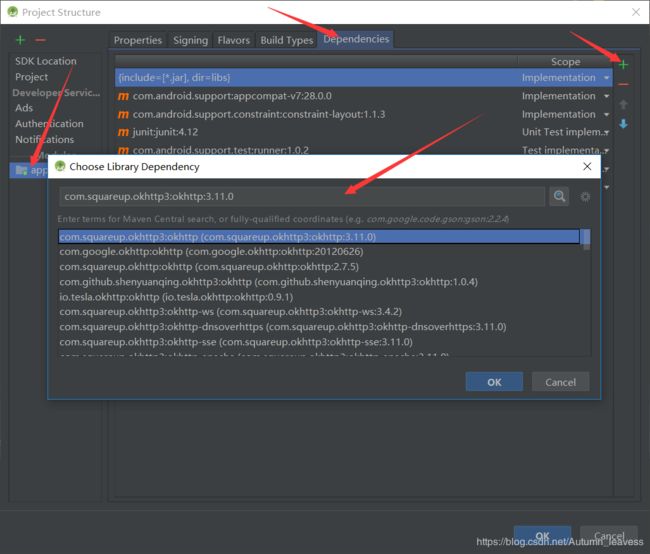Open search settings gear icon
650x554 pixels.
tap(585, 197)
